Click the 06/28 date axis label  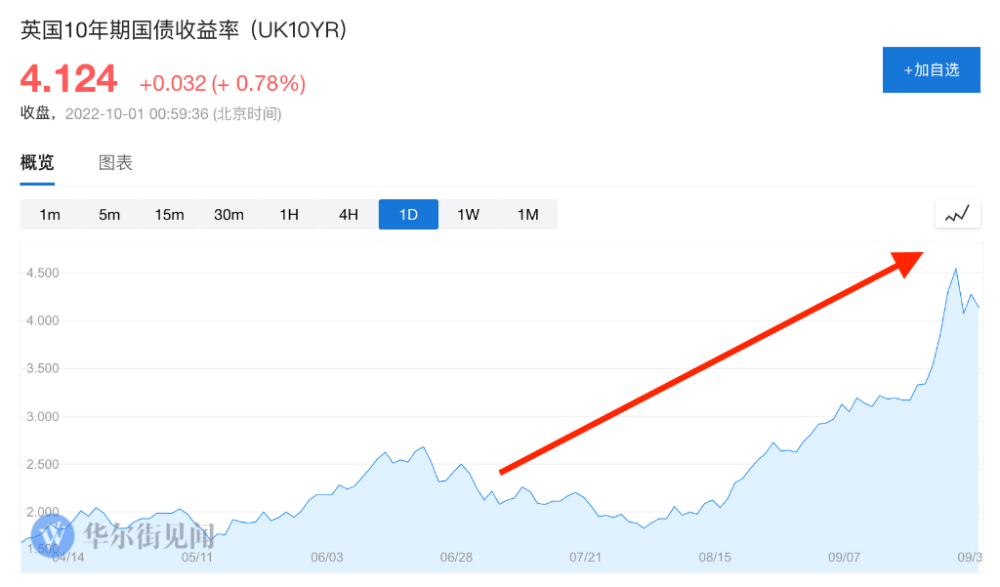tap(456, 558)
